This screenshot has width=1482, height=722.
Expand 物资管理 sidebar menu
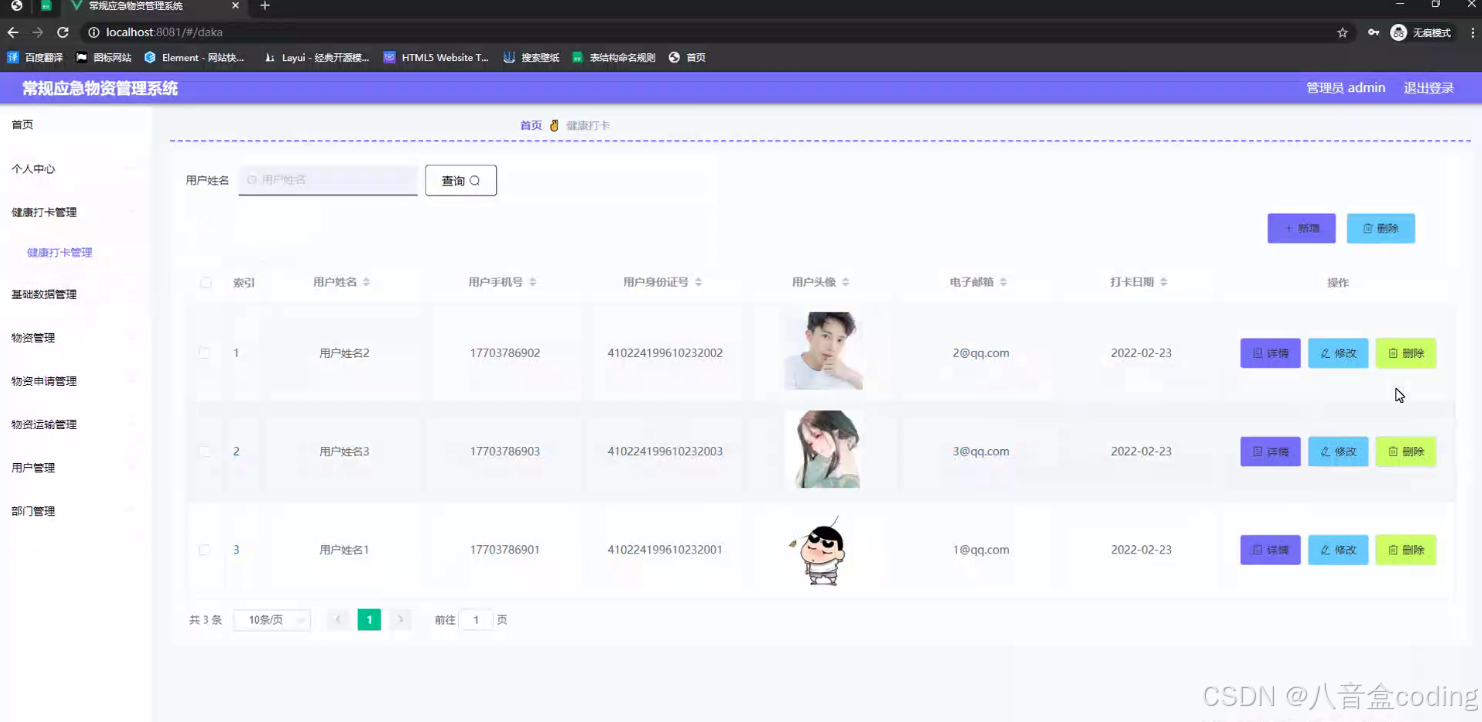coord(75,338)
